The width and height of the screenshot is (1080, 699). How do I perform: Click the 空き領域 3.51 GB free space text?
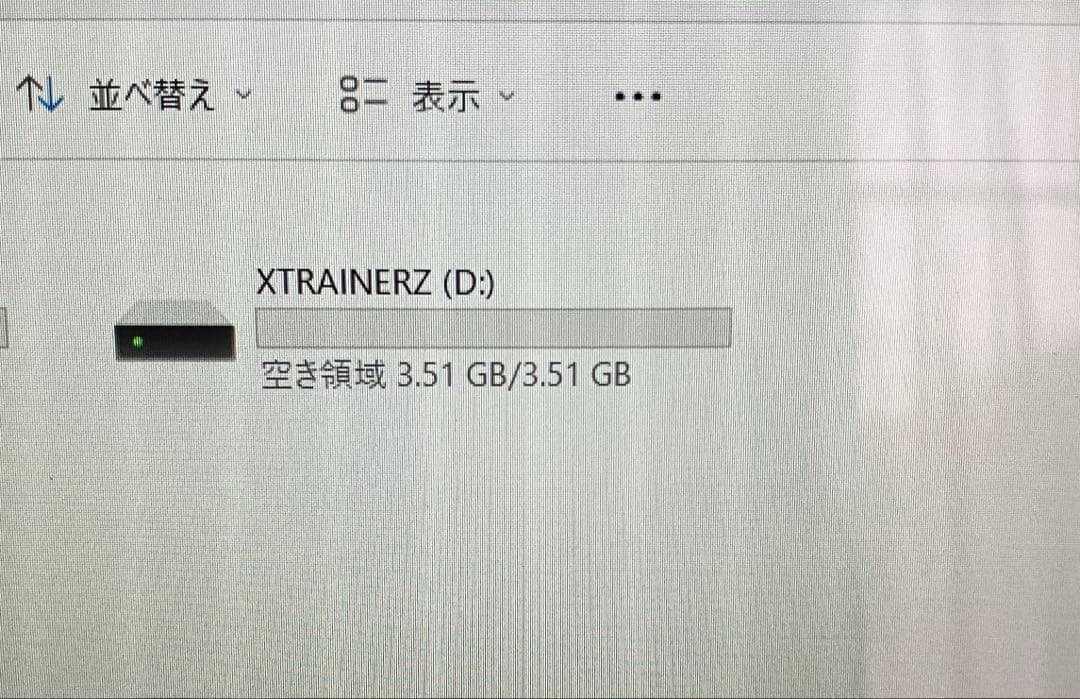coord(446,376)
